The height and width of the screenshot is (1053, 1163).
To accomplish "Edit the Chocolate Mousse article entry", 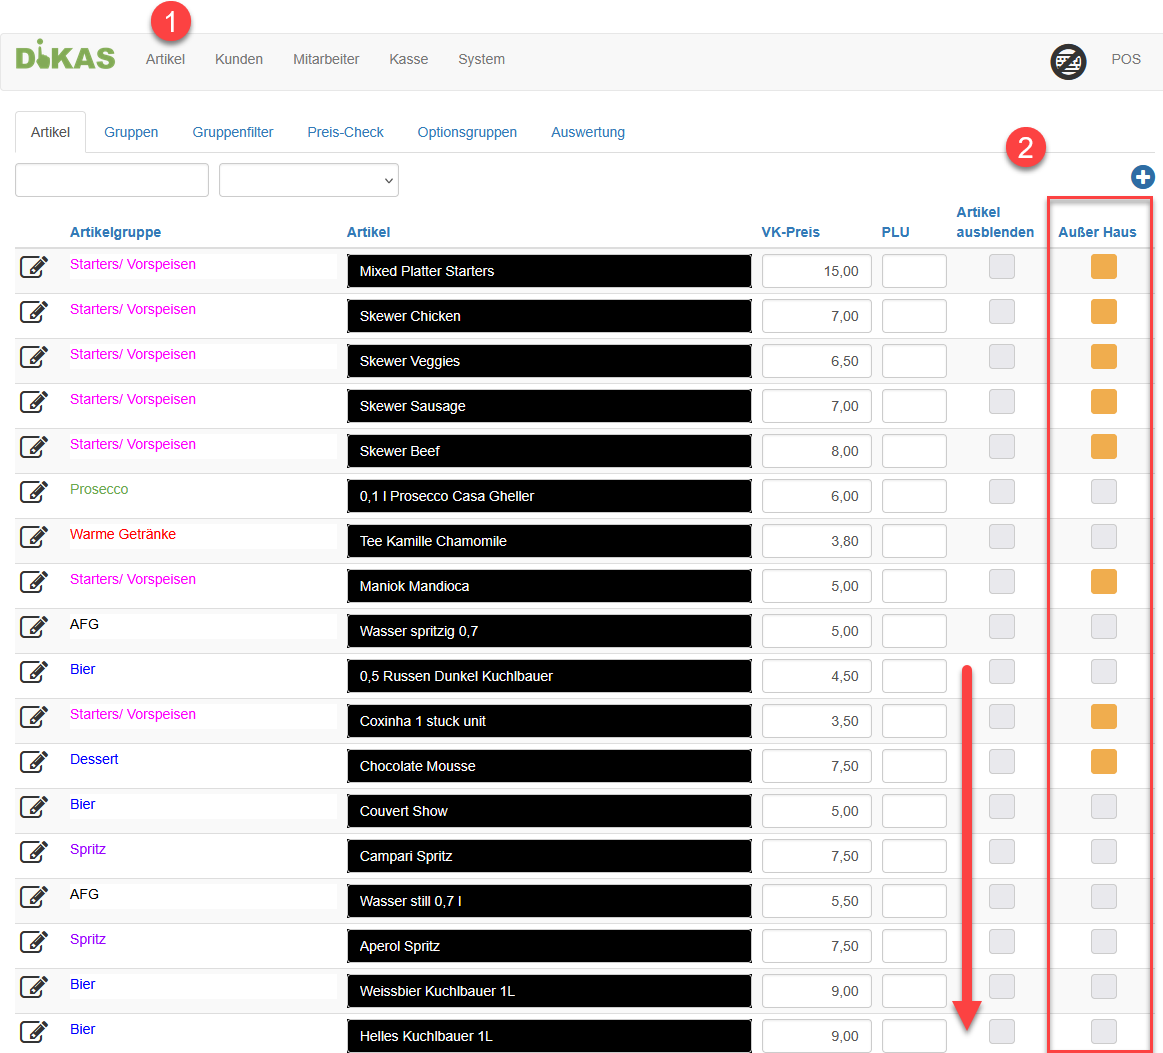I will point(34,762).
